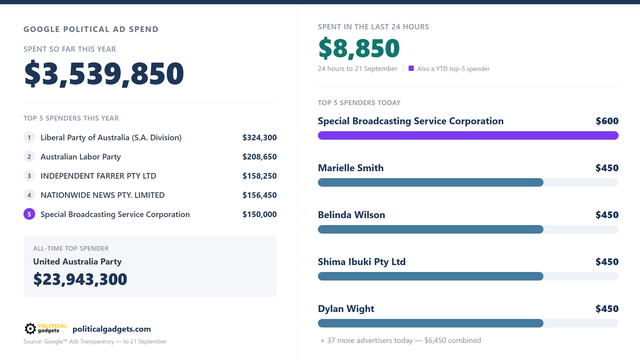Click the $150,000 amount
This screenshot has height=360, width=640.
point(260,214)
